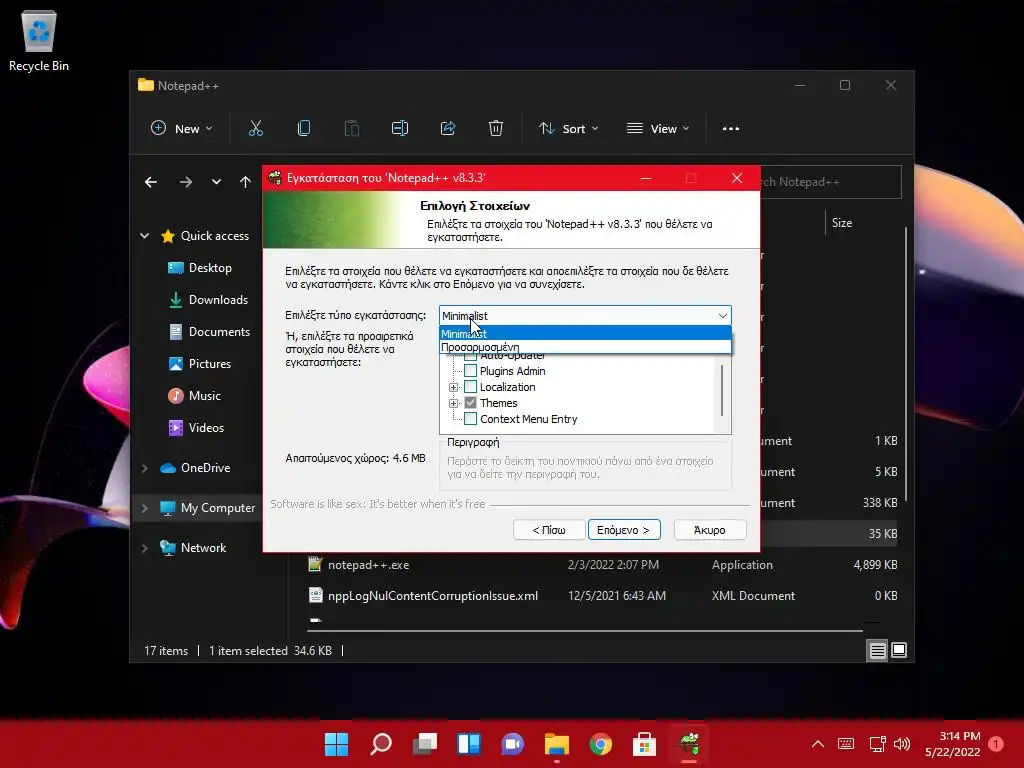Show hidden tray icons chevron
Screen dimensions: 1024x768
pyautogui.click(x=818, y=744)
